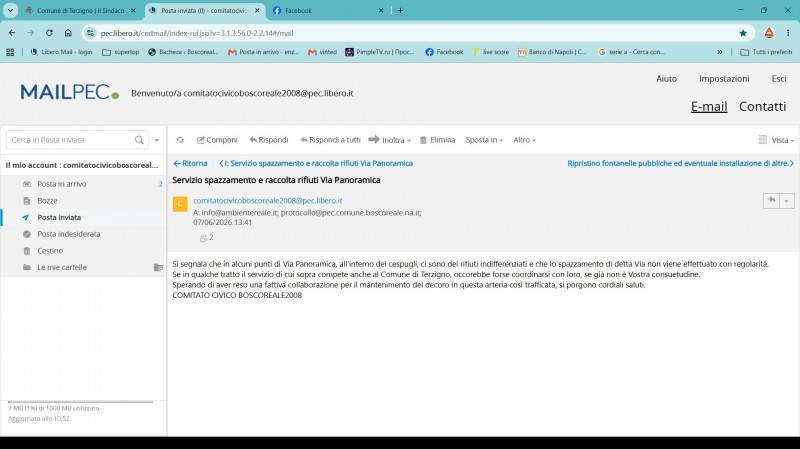Open Posta in arrivo Gmail bookmark

click(263, 52)
